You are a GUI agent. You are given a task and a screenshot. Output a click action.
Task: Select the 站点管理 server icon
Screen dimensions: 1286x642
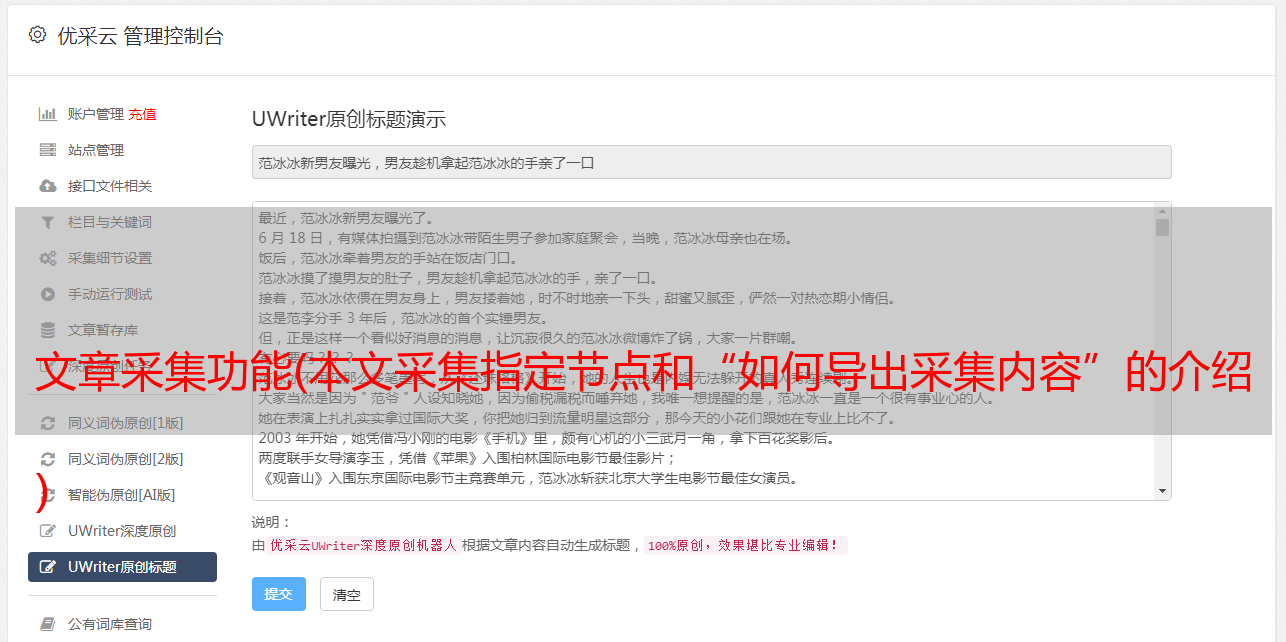point(47,150)
